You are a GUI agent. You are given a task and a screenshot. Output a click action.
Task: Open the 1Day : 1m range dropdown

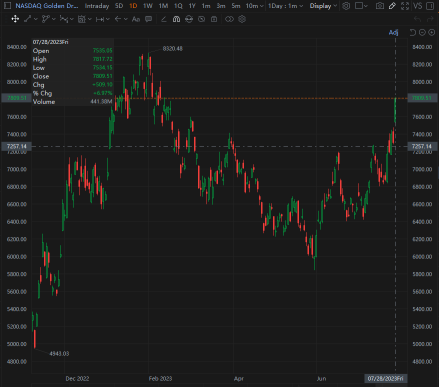(x=285, y=6)
